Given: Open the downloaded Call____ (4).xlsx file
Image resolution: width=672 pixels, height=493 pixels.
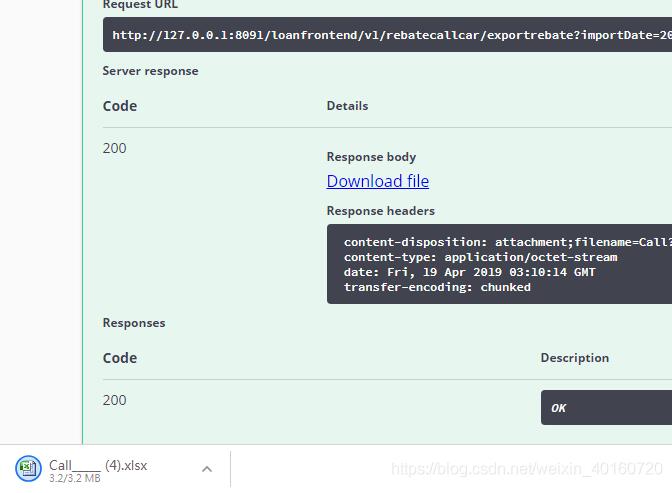Looking at the screenshot, I should tap(98, 465).
